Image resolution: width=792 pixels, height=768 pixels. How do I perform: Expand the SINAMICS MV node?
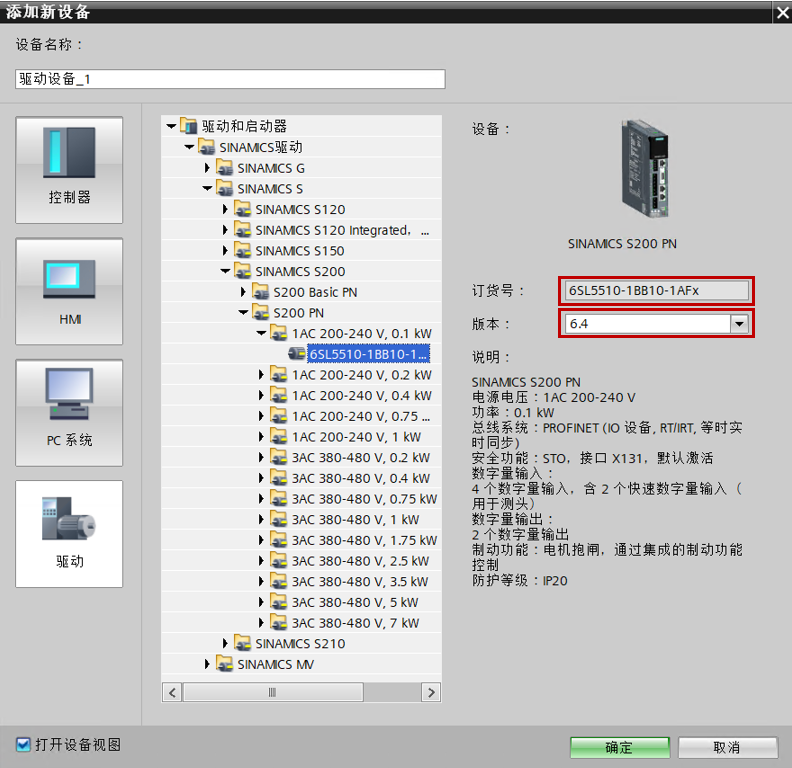(x=207, y=664)
